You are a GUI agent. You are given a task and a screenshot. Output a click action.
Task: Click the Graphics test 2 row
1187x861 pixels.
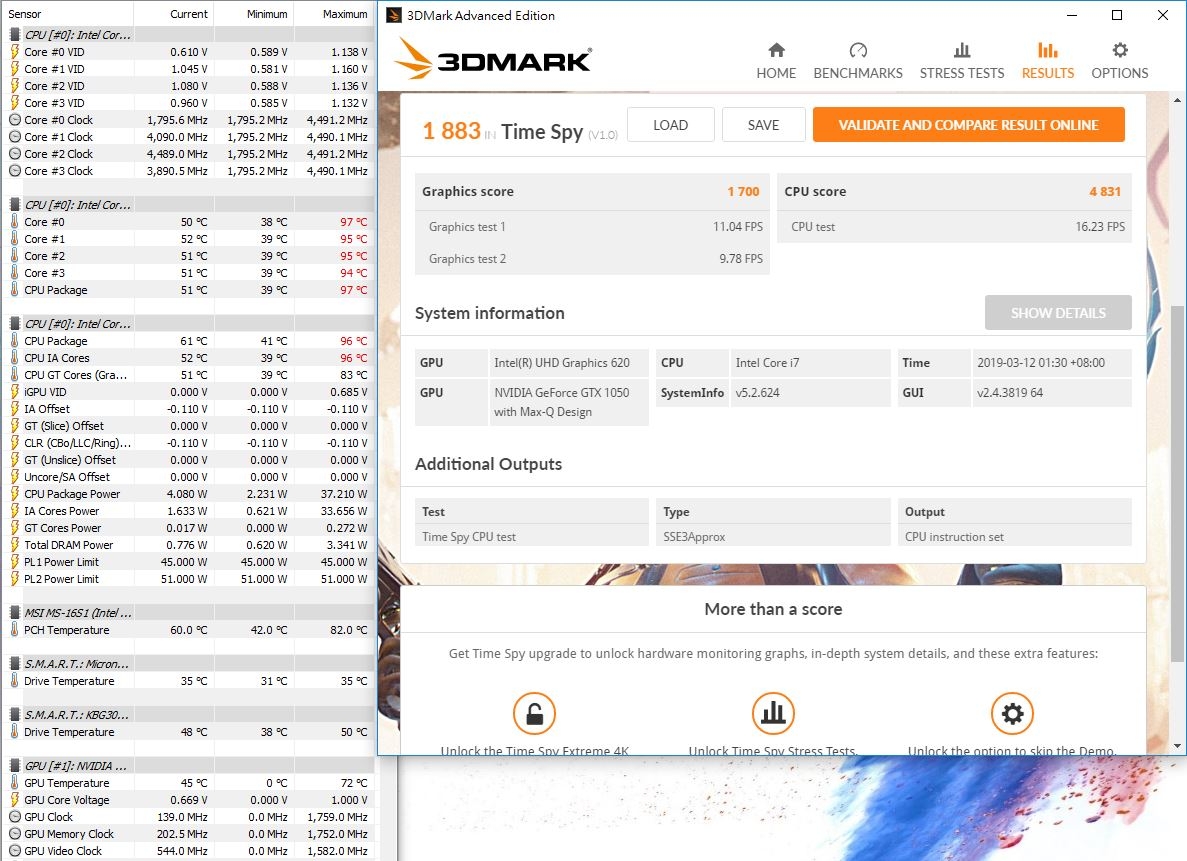[x=592, y=258]
